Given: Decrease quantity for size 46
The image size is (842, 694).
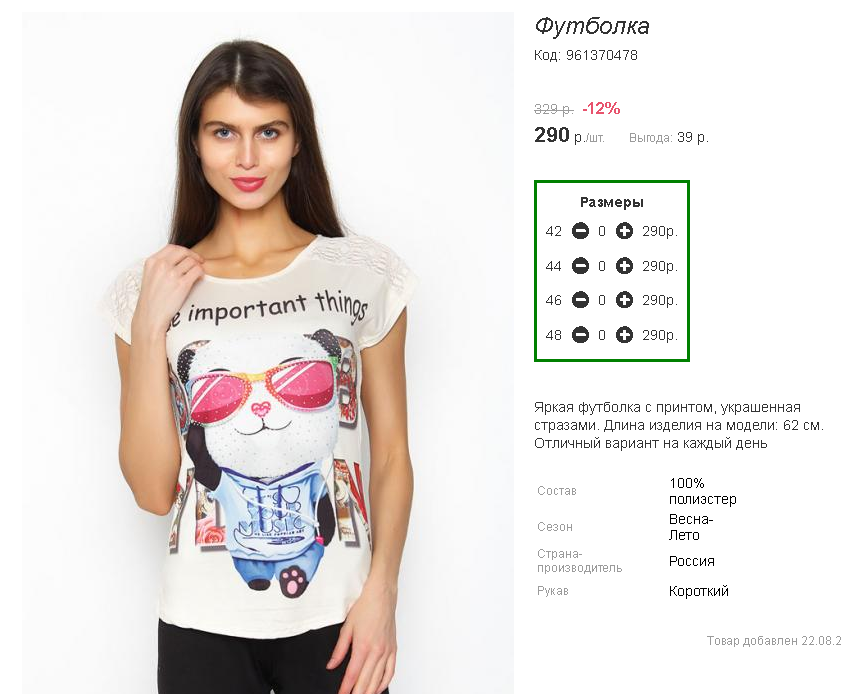Looking at the screenshot, I should 580,300.
